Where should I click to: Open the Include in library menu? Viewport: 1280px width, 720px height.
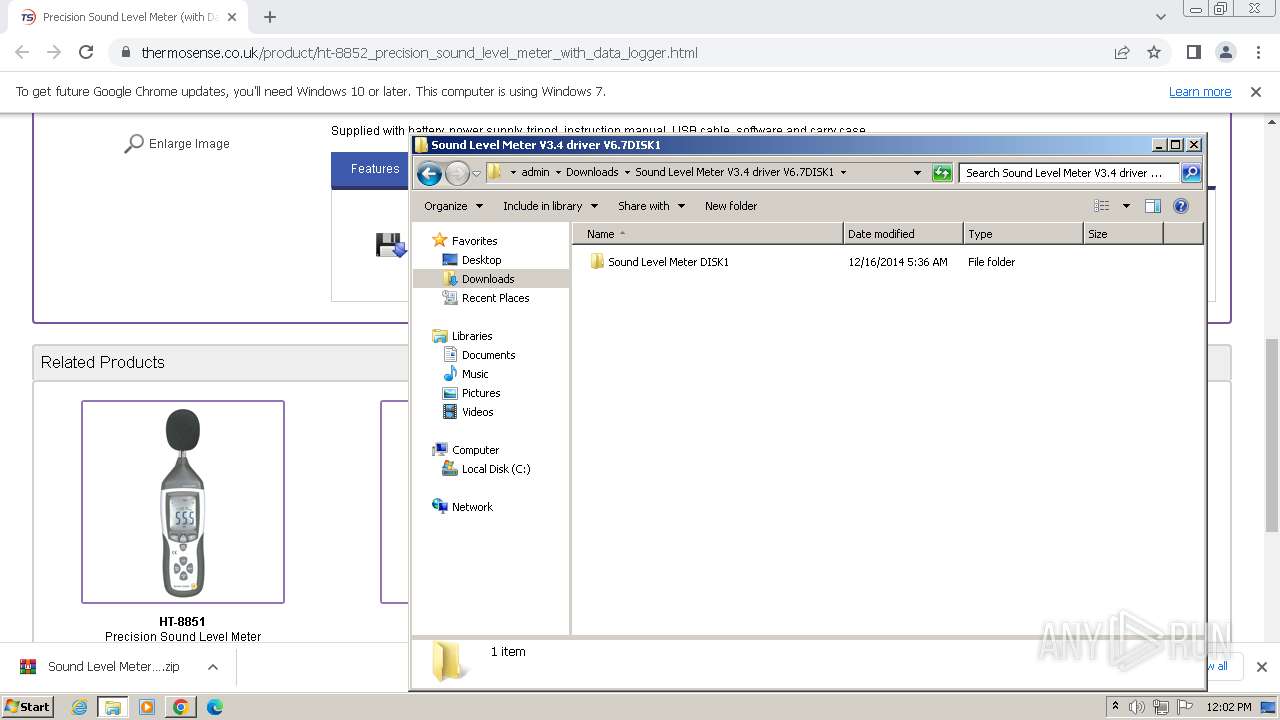tap(550, 206)
